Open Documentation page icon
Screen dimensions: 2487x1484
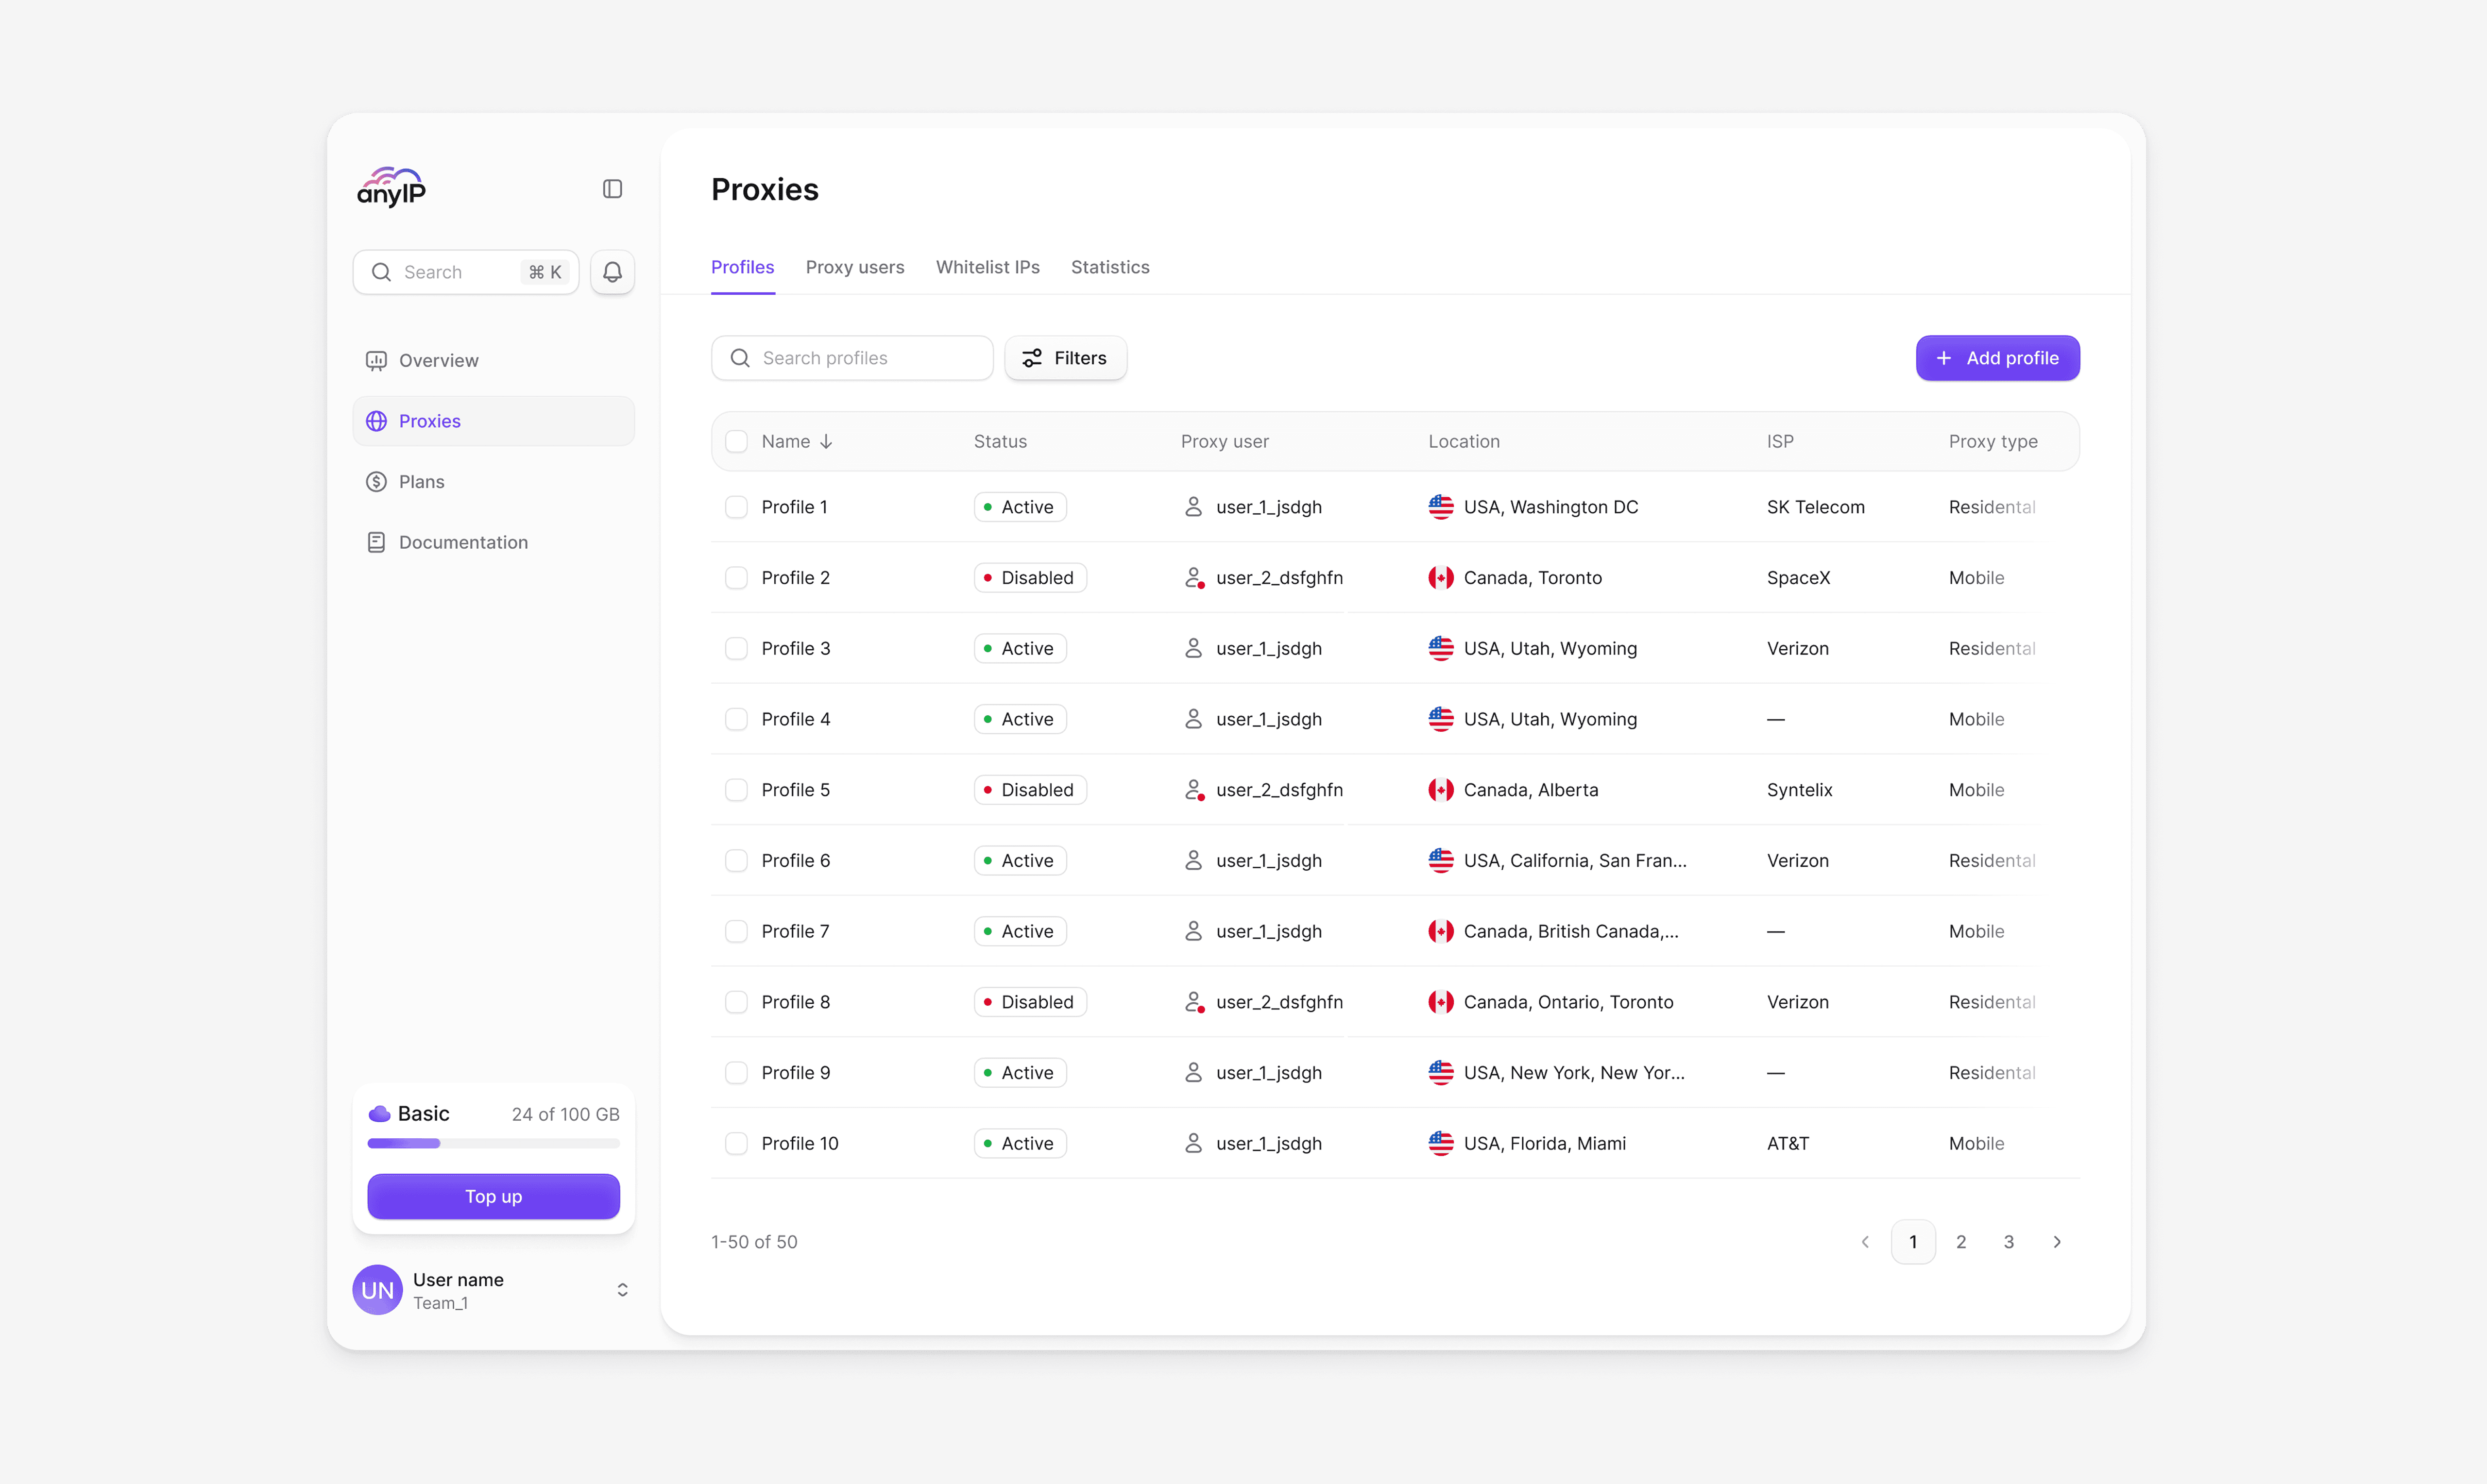point(376,542)
